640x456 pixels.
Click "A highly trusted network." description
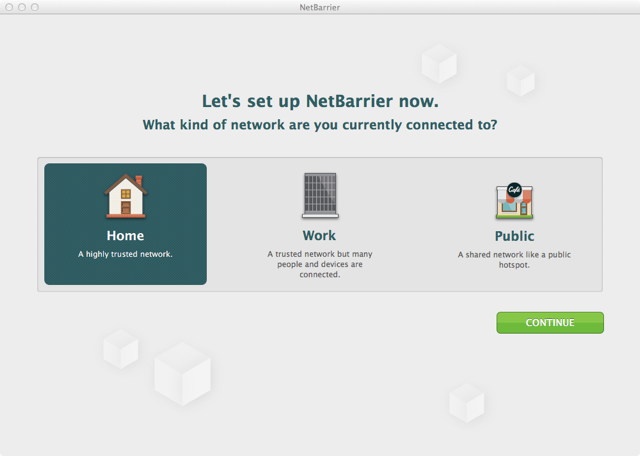125,254
